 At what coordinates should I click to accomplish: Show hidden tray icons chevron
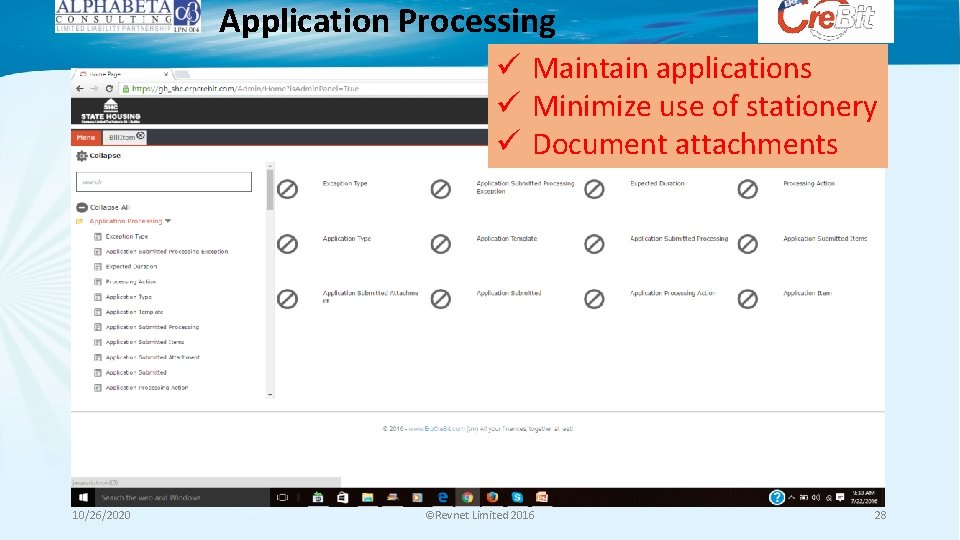click(792, 497)
